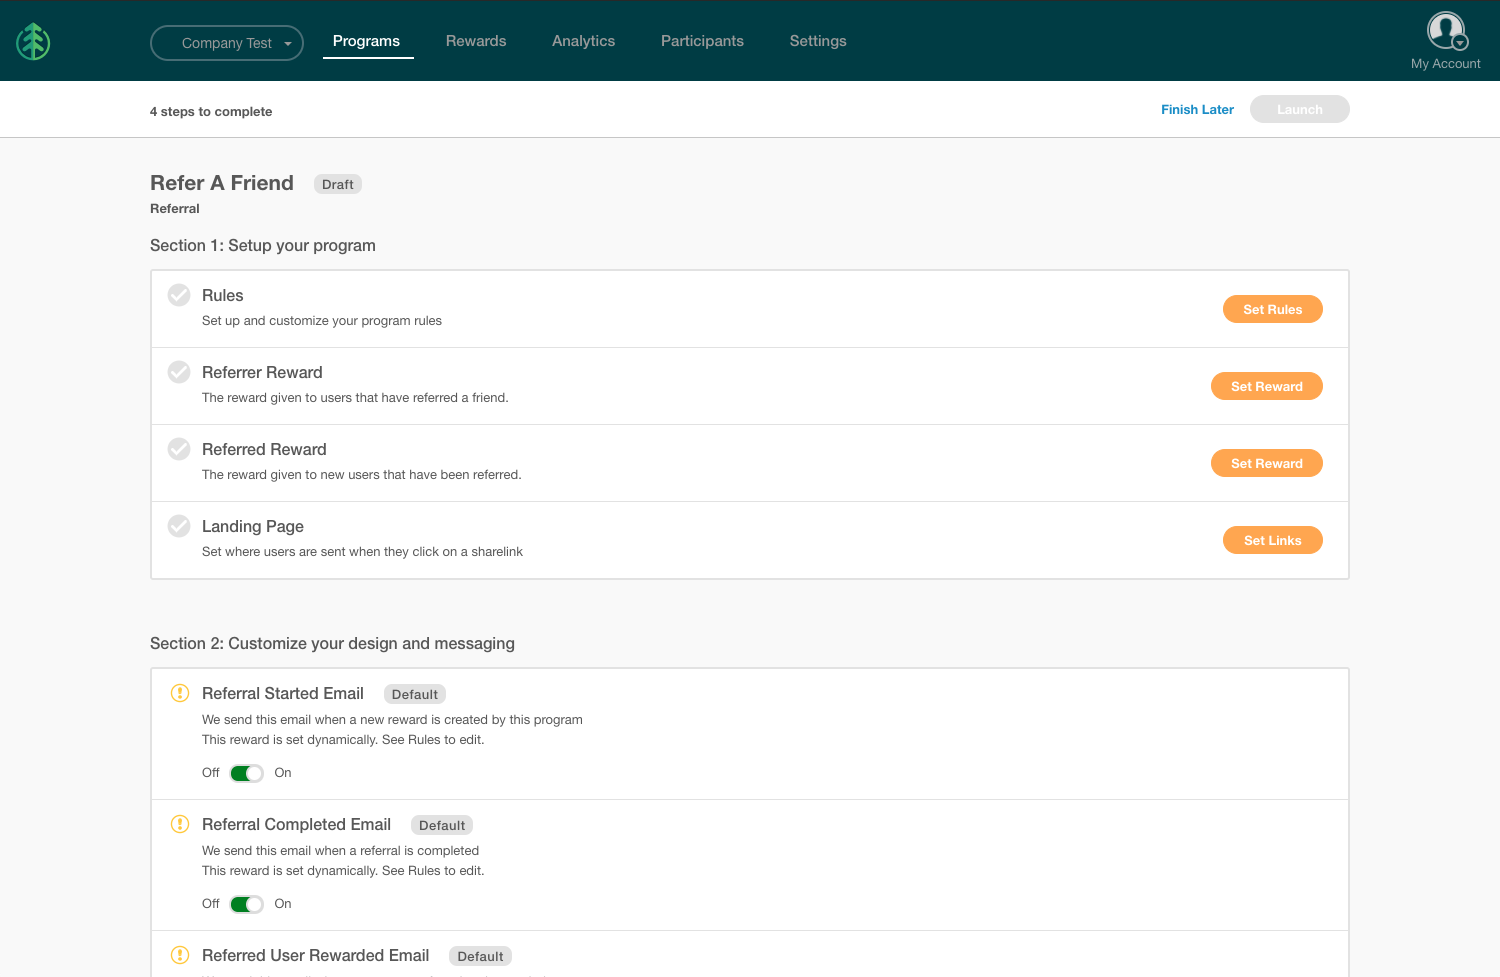This screenshot has height=977, width=1500.
Task: Go to the Participants tab
Action: pos(702,41)
